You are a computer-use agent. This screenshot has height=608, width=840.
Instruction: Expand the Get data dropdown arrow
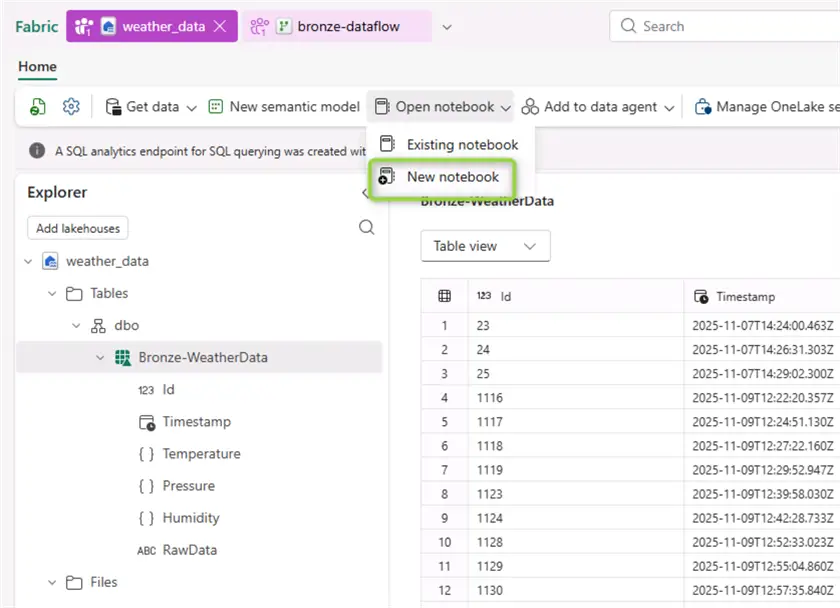pyautogui.click(x=191, y=108)
